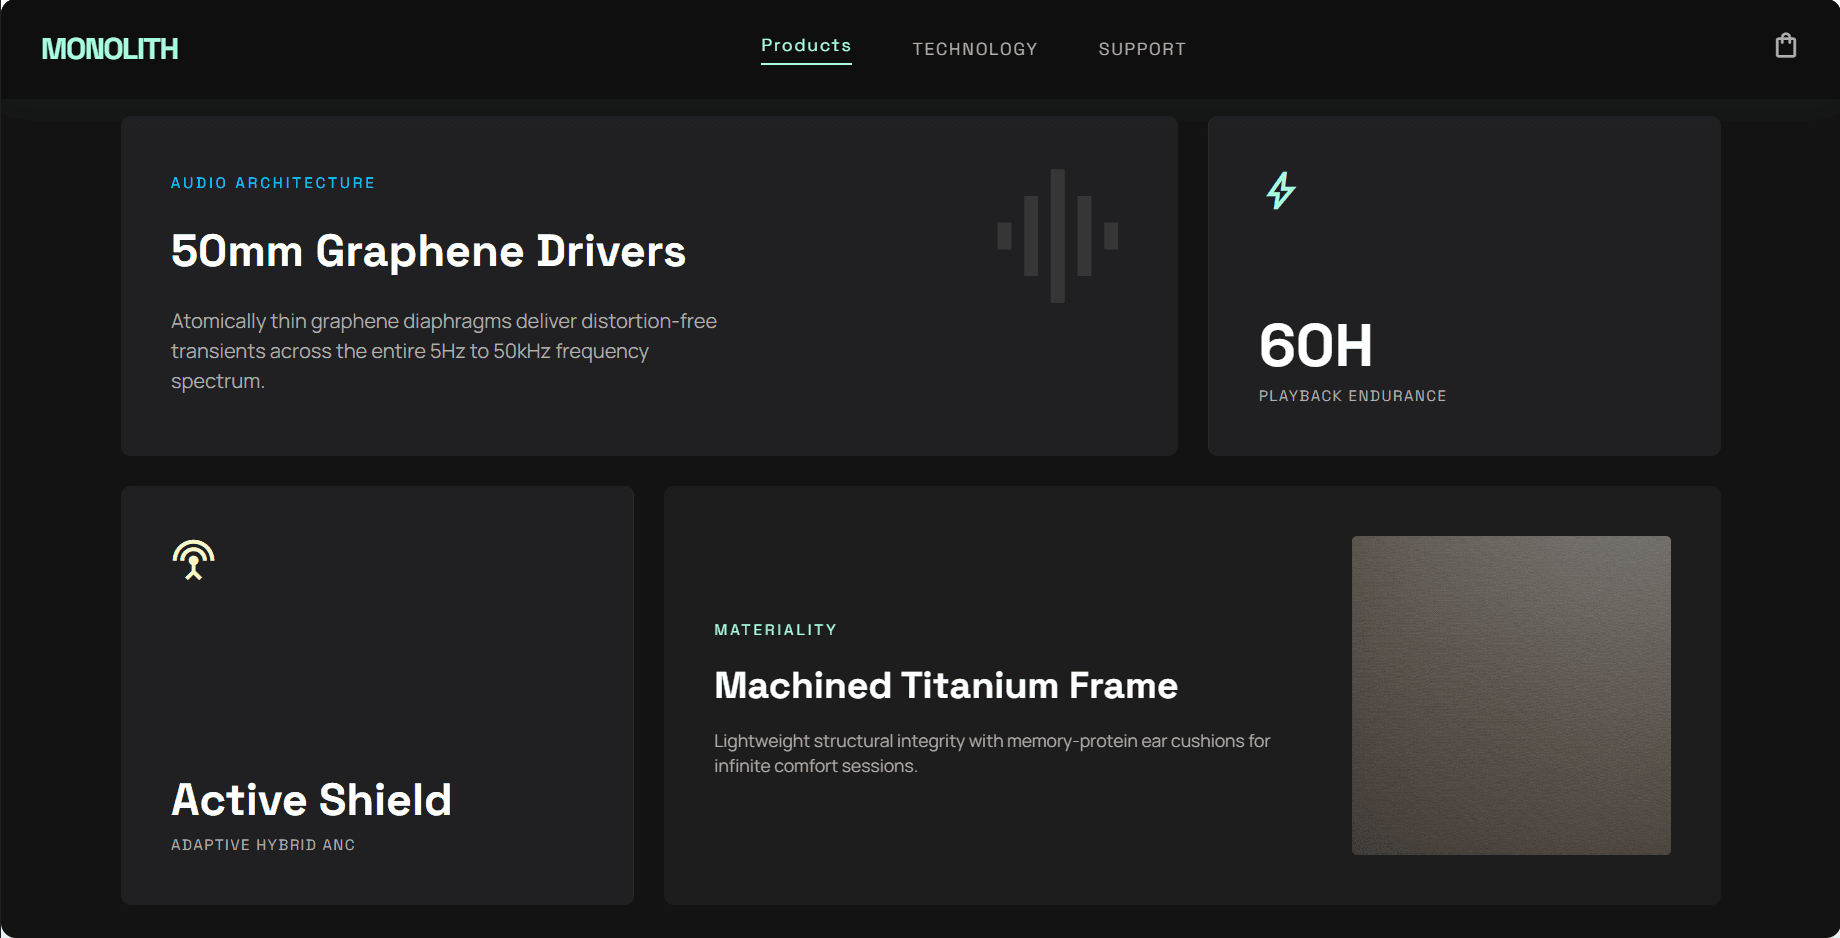Click the lightning bolt battery icon
Image resolution: width=1840 pixels, height=938 pixels.
click(x=1280, y=189)
